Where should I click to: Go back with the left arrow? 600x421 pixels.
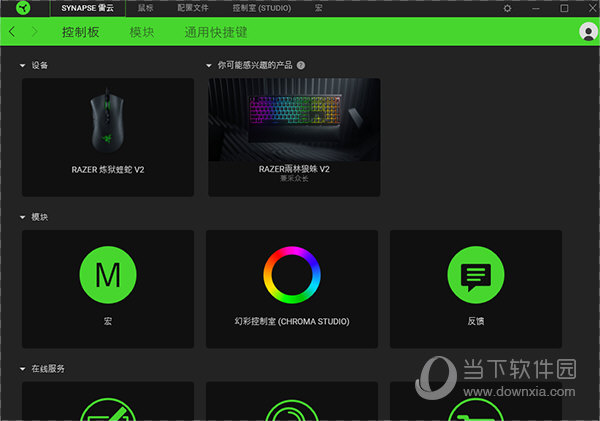pyautogui.click(x=12, y=32)
